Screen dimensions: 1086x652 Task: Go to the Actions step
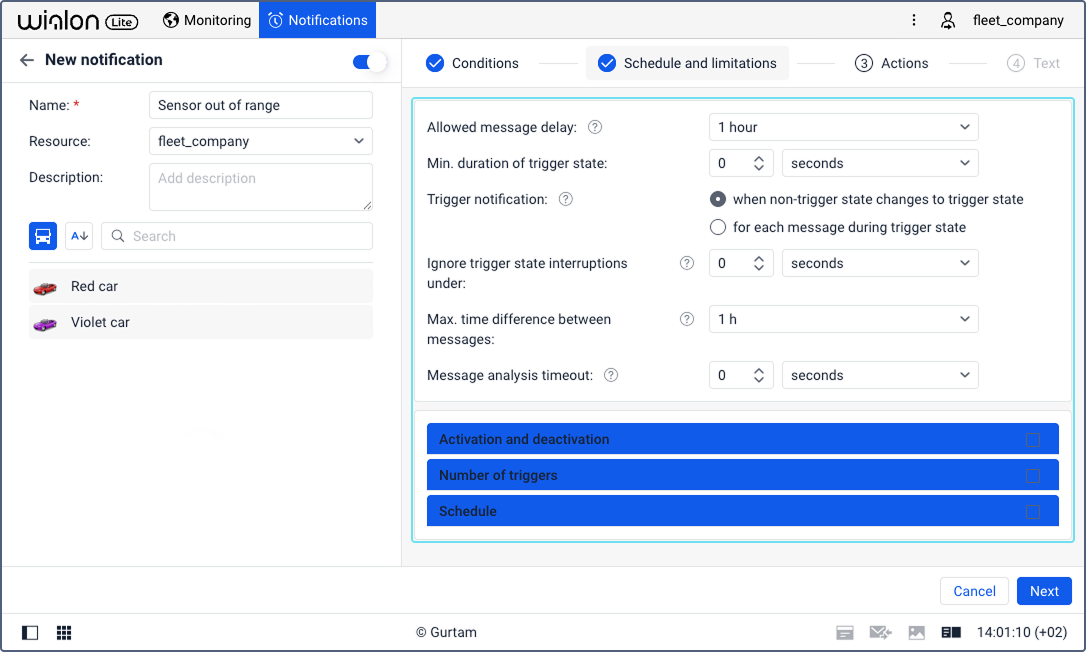(x=892, y=63)
